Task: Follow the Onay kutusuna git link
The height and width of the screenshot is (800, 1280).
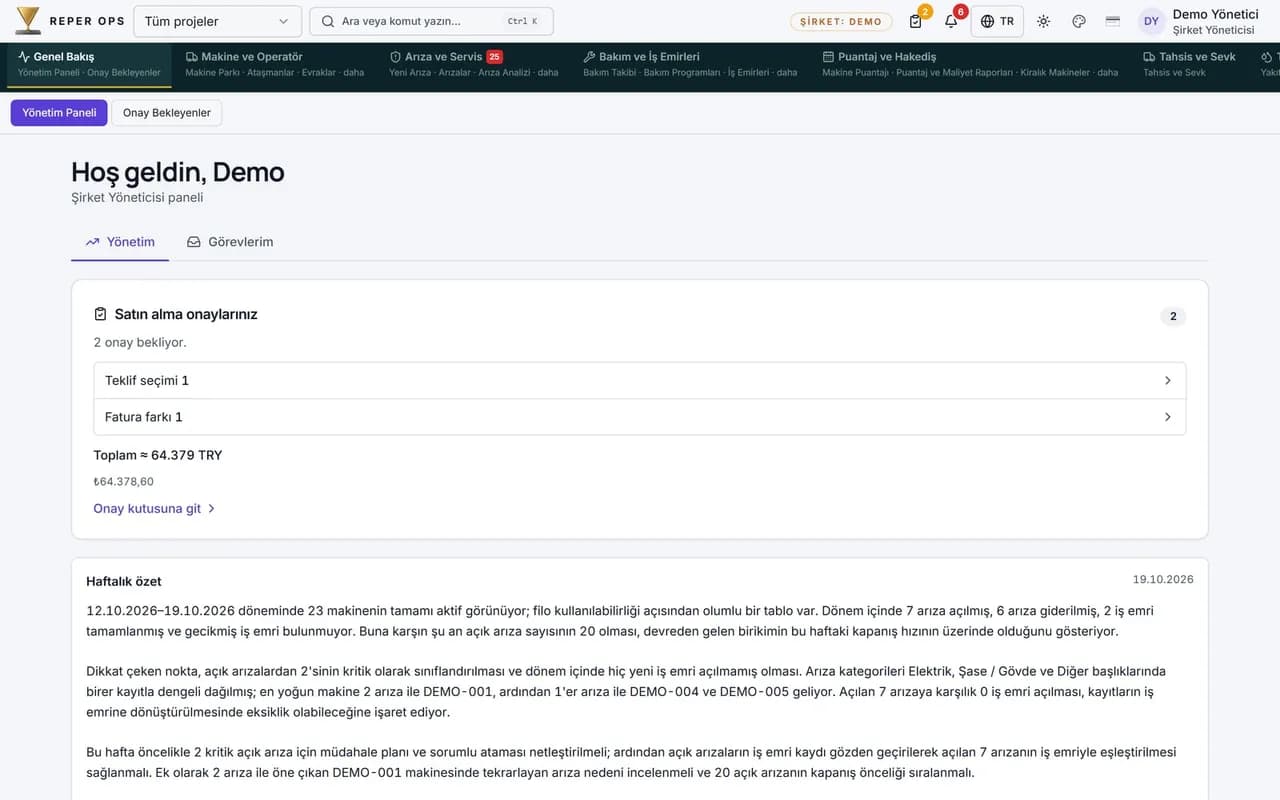Action: point(155,508)
